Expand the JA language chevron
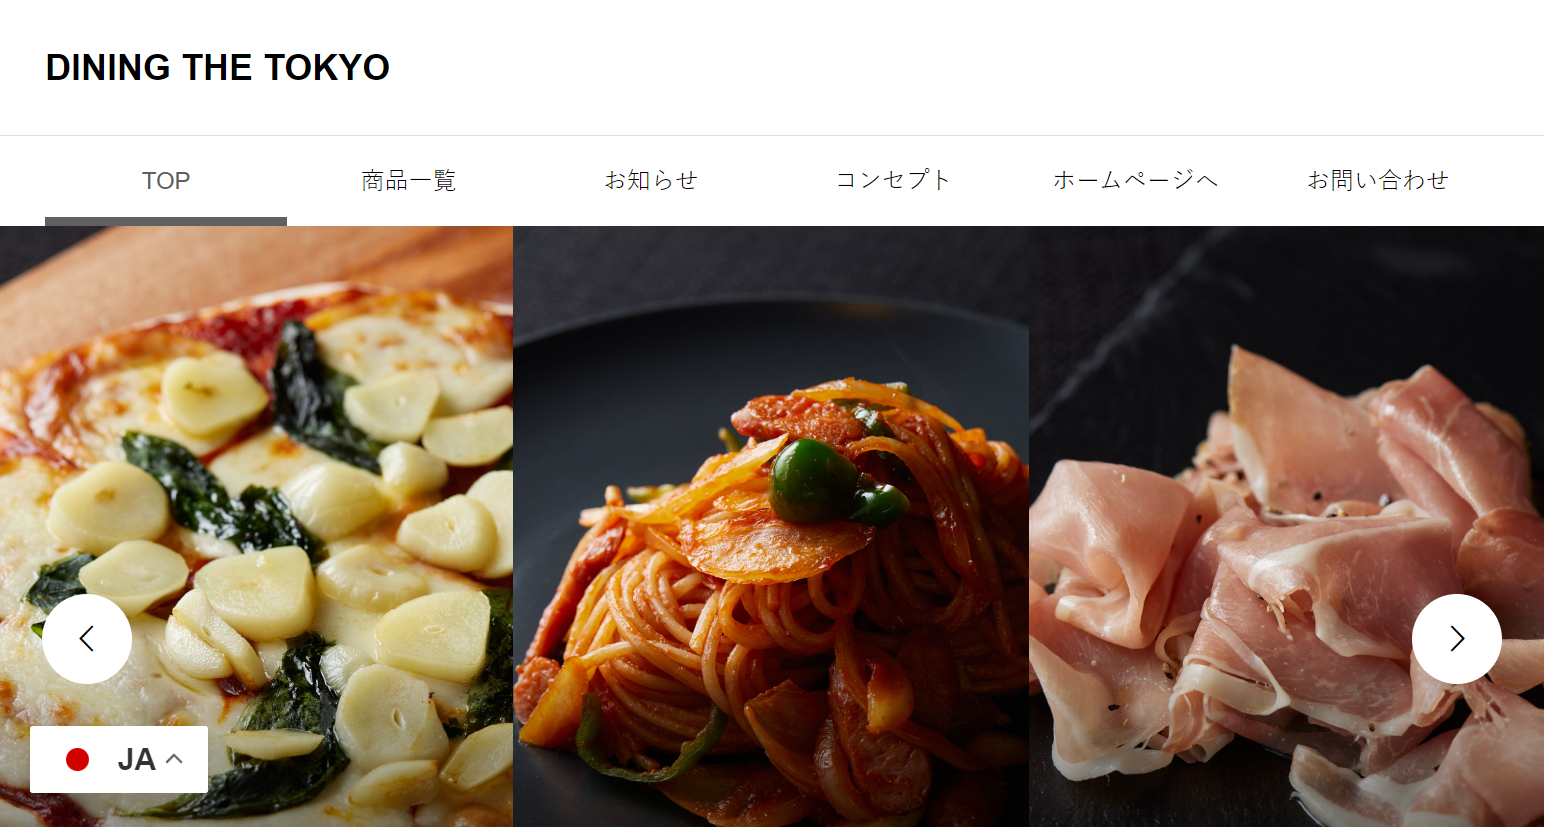1544x827 pixels. (174, 759)
